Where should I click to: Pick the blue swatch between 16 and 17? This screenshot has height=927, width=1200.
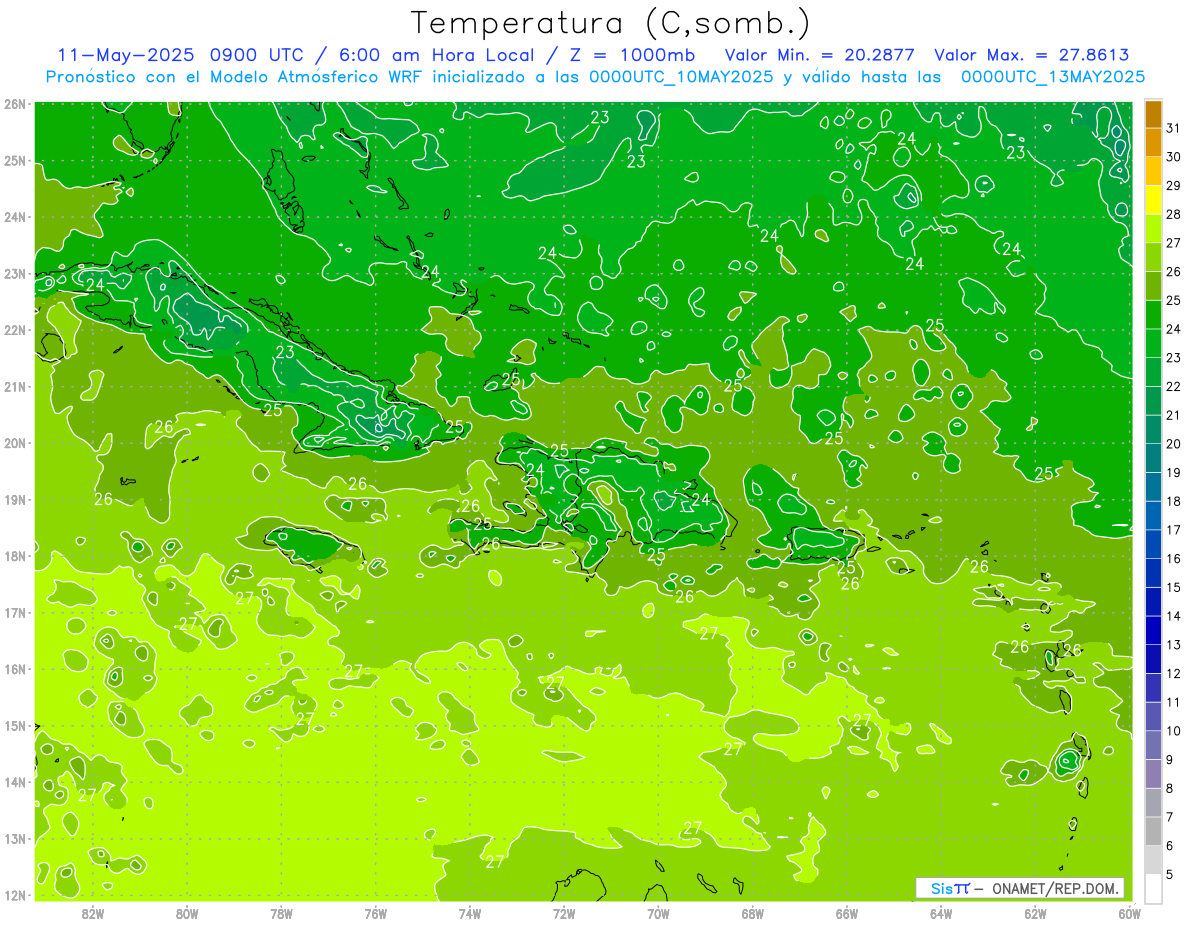(x=1153, y=545)
